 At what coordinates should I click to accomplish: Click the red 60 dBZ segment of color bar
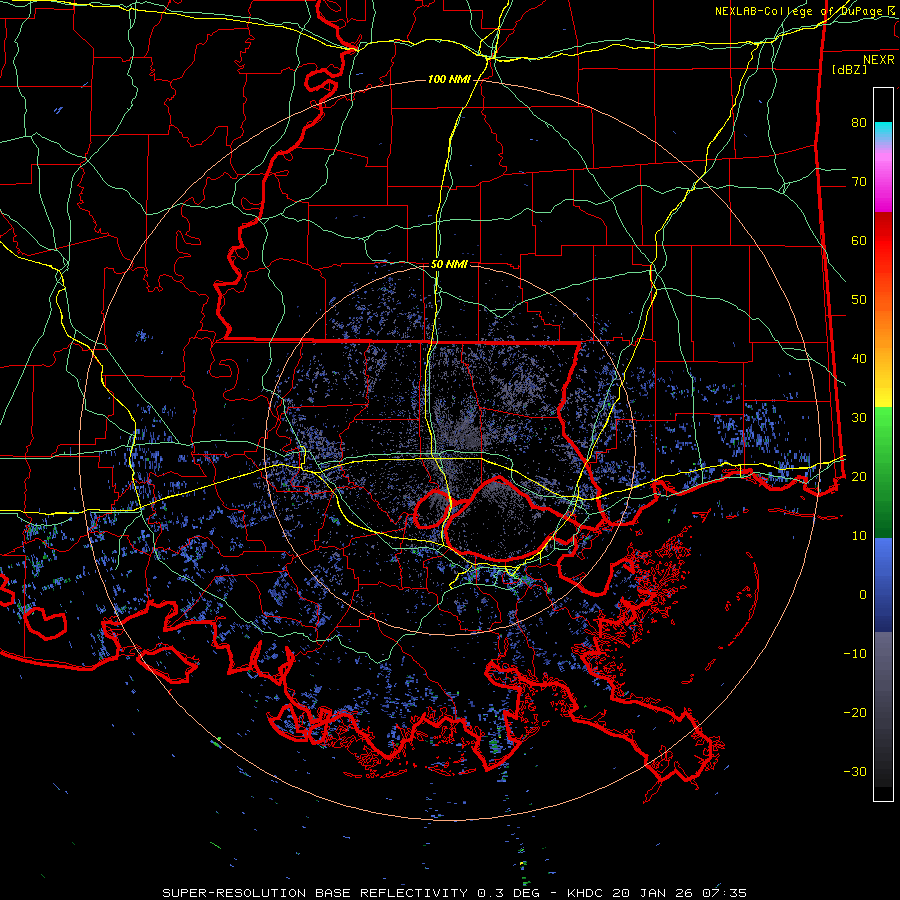point(883,241)
